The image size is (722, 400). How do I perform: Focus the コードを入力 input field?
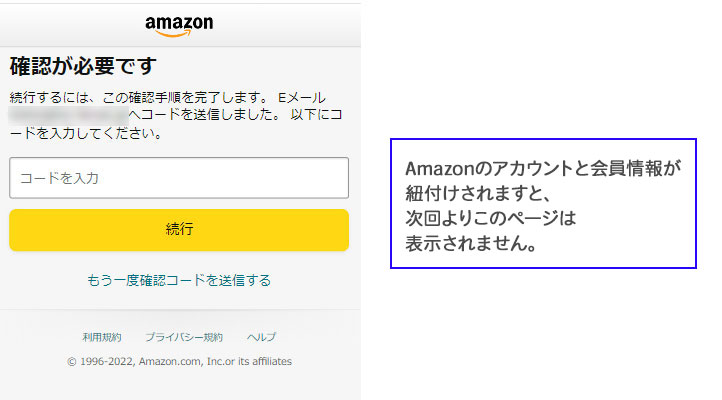179,178
